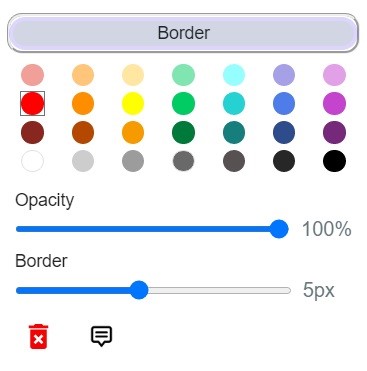This screenshot has width=367, height=371.
Task: Open the comment speech bubble icon
Action: click(x=101, y=336)
